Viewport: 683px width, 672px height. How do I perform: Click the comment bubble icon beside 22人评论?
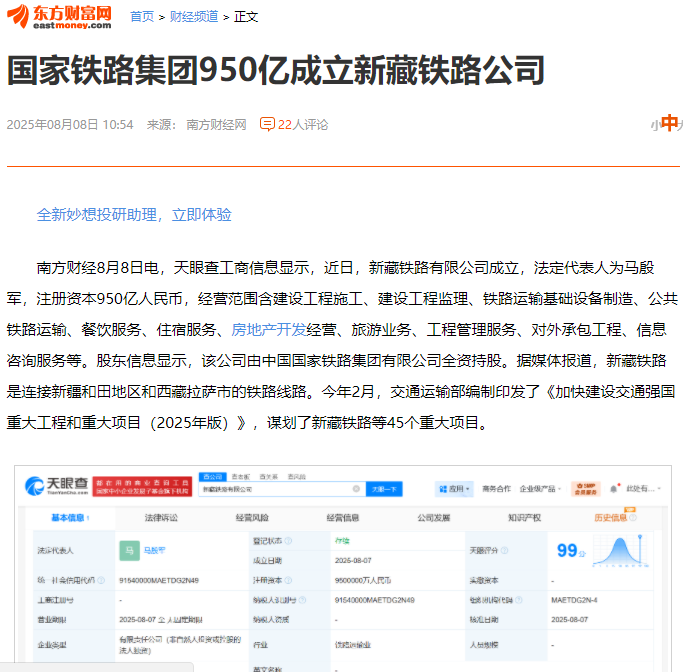tap(267, 124)
